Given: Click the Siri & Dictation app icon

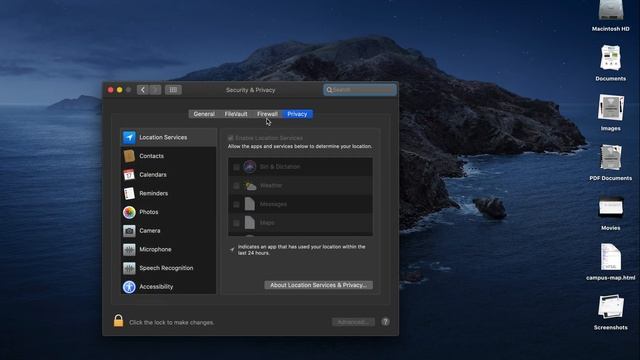Looking at the screenshot, I should coord(250,167).
